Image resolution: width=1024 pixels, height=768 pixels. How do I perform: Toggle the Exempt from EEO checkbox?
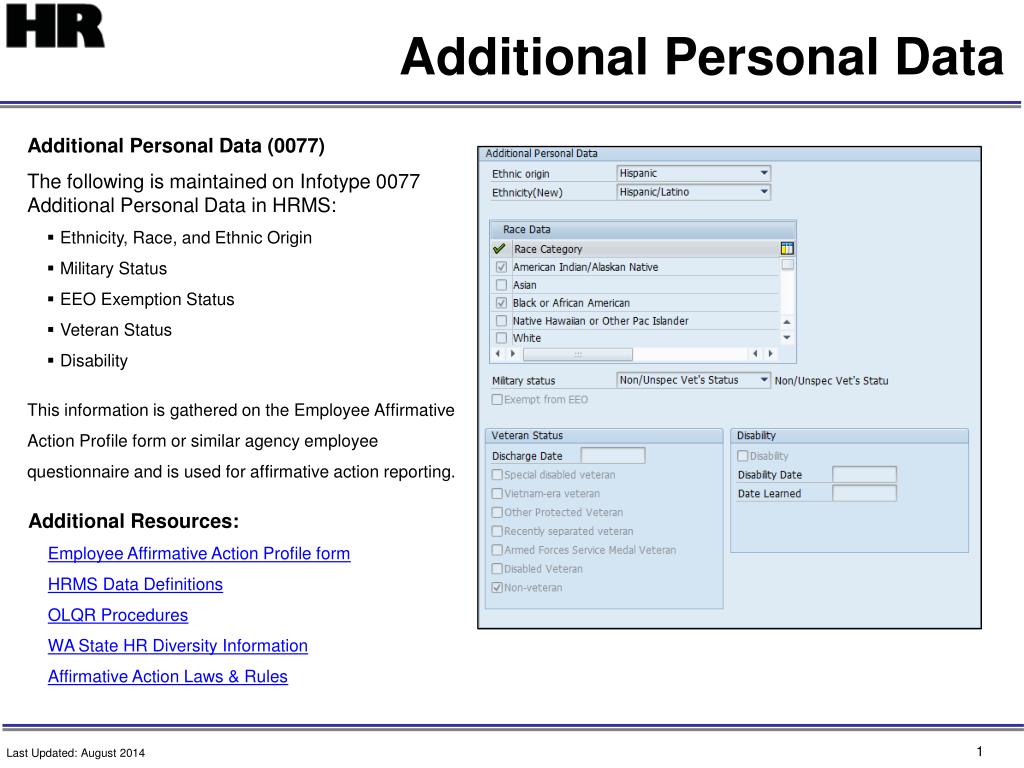click(497, 400)
